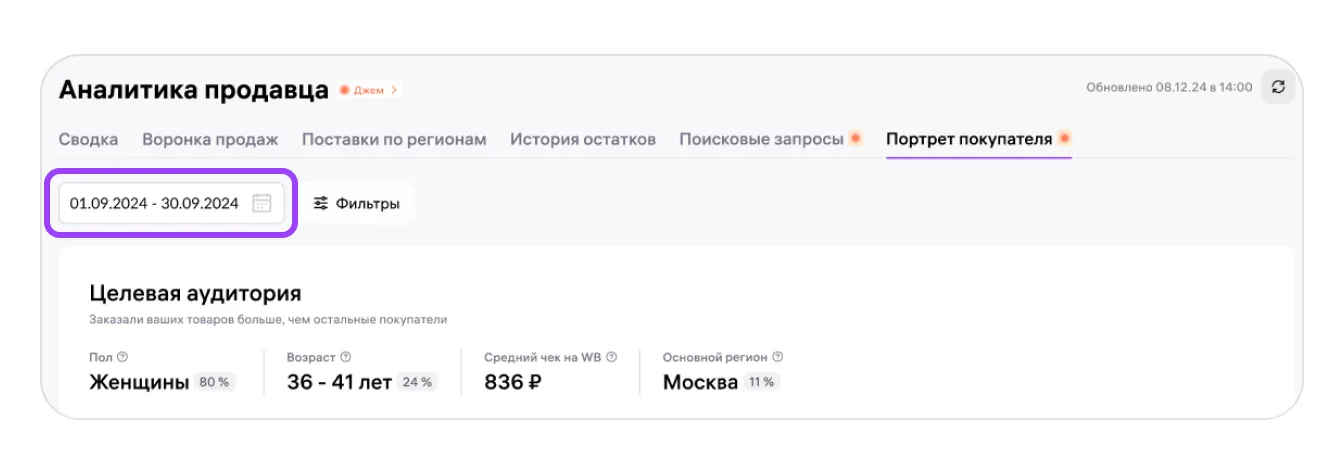Click the date range input field
1344x474 pixels.
[154, 204]
